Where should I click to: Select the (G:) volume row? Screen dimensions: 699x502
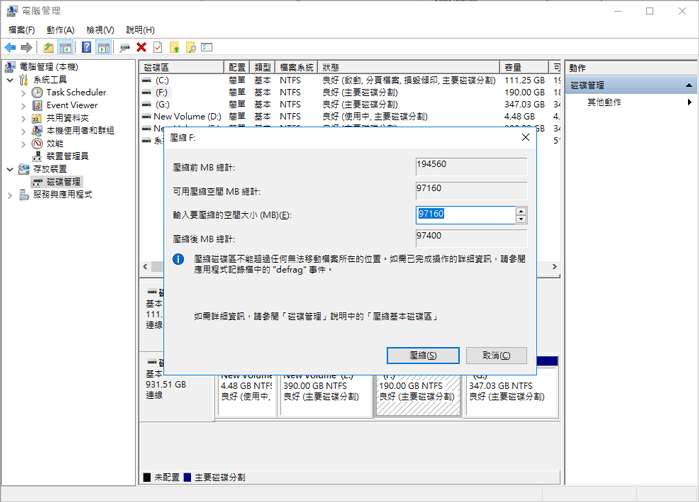coord(350,104)
